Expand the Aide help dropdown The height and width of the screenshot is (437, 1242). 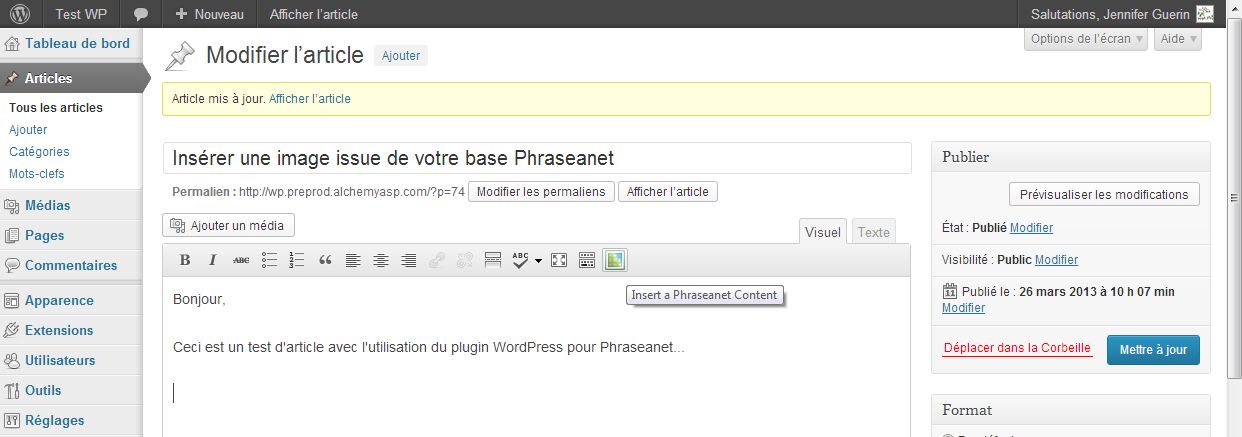[1177, 39]
